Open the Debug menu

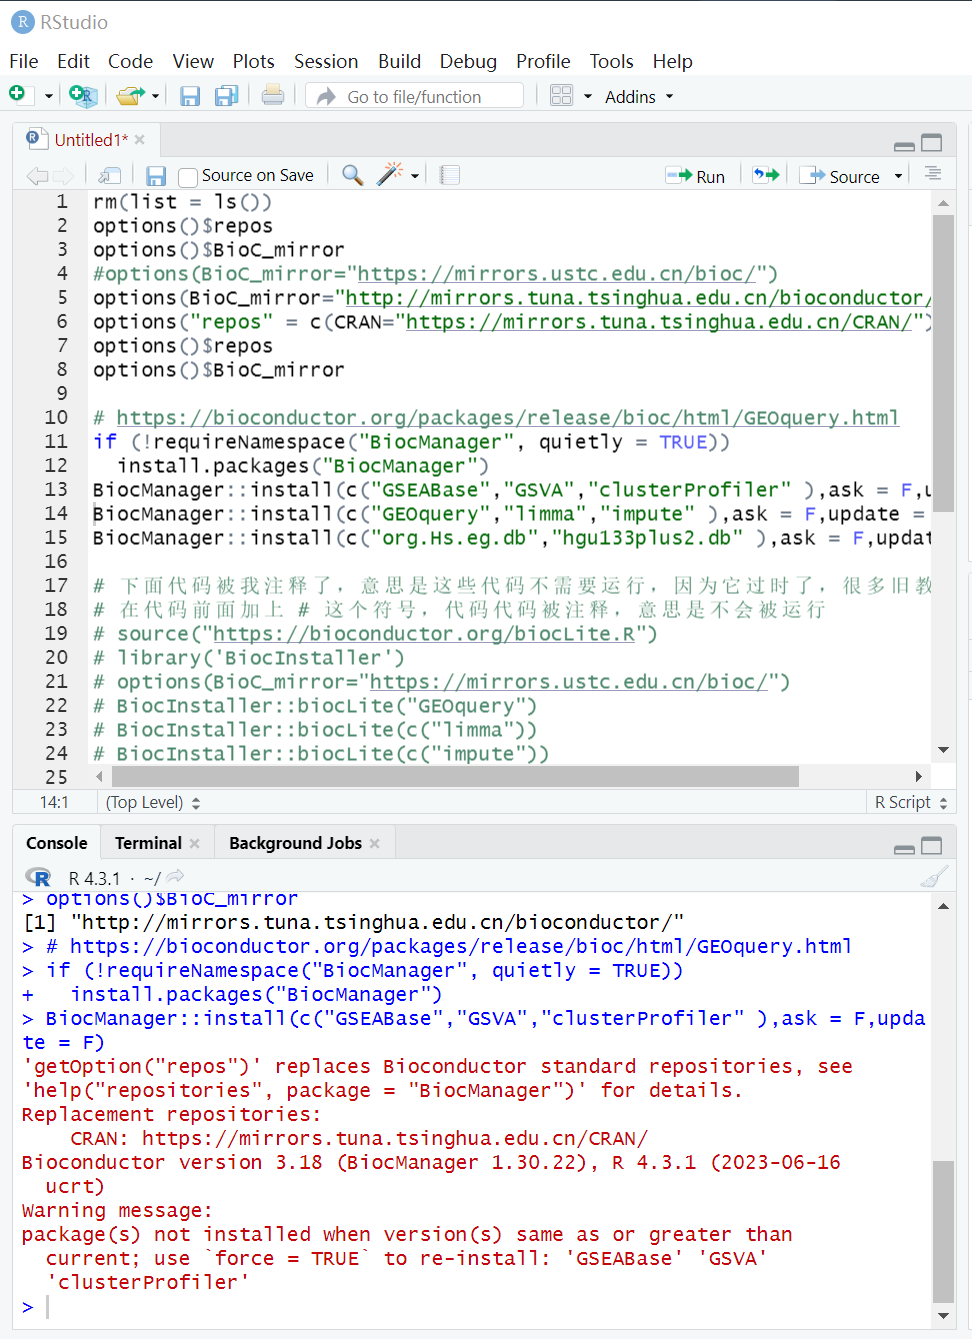[468, 61]
